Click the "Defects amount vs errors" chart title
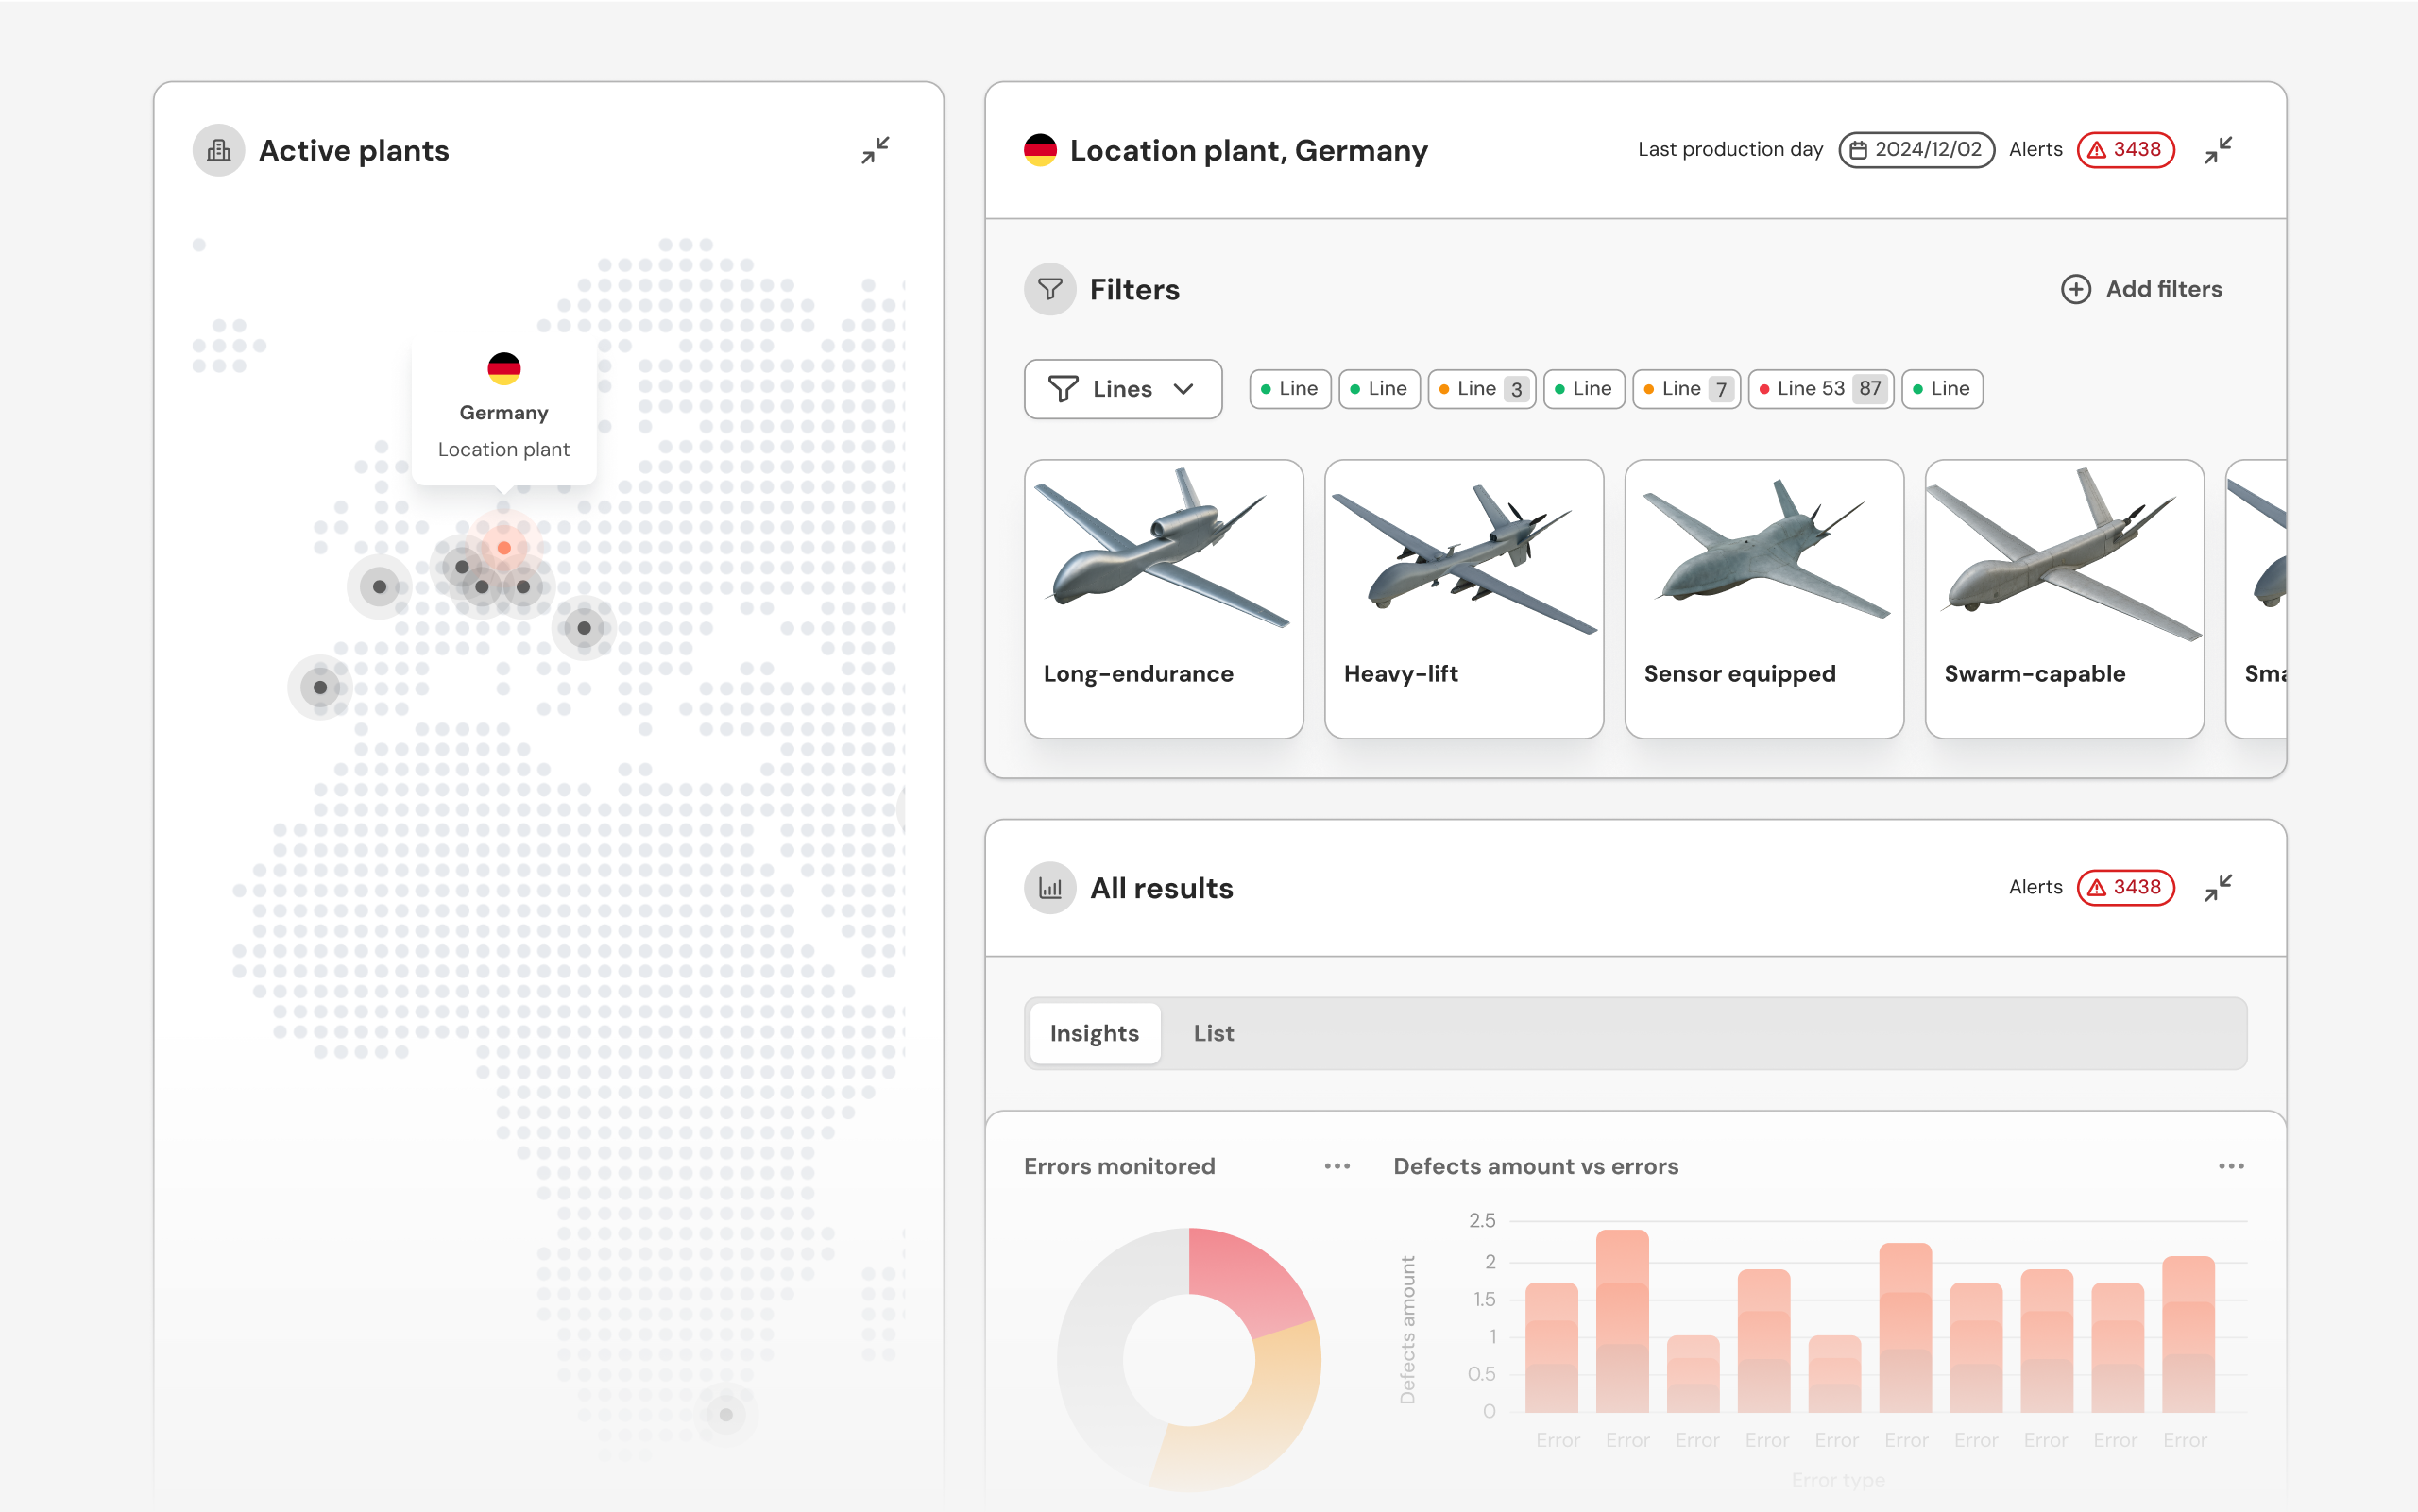This screenshot has height=1512, width=2418. point(1536,1166)
